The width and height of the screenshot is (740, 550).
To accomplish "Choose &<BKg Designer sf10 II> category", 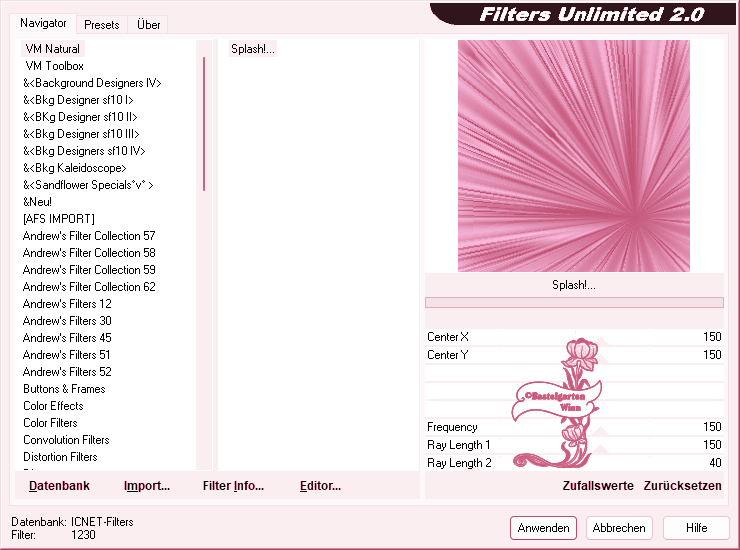I will [x=80, y=117].
